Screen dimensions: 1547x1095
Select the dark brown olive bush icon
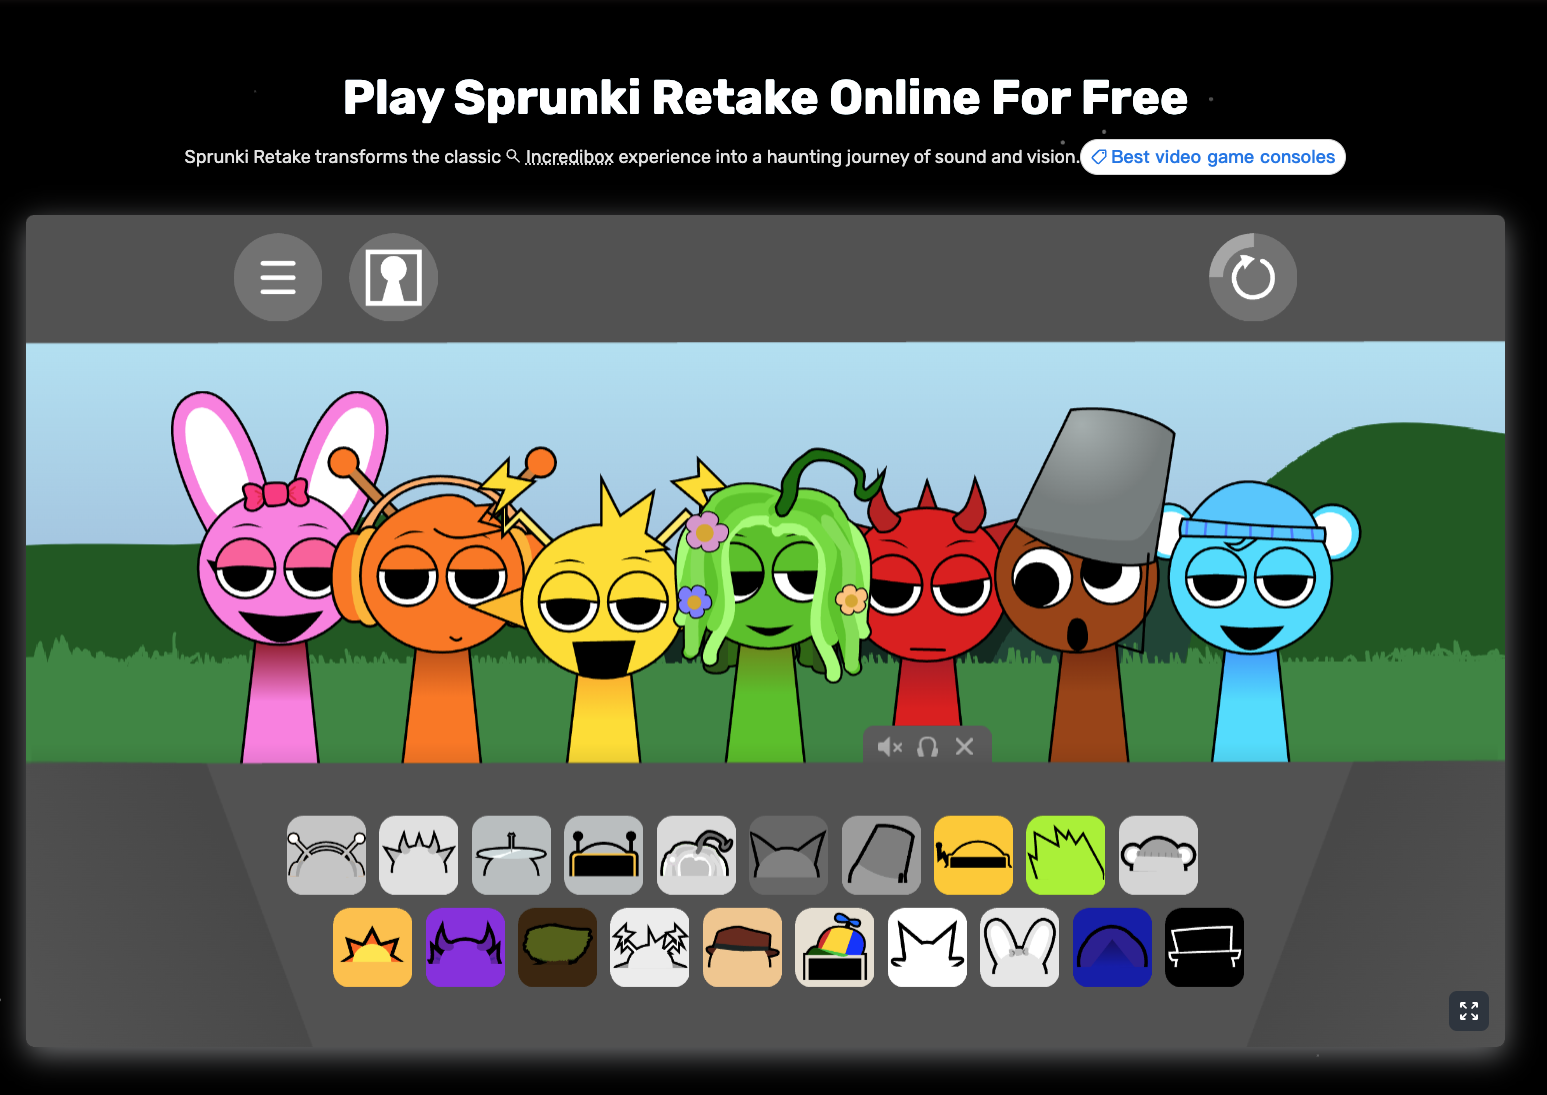[557, 947]
